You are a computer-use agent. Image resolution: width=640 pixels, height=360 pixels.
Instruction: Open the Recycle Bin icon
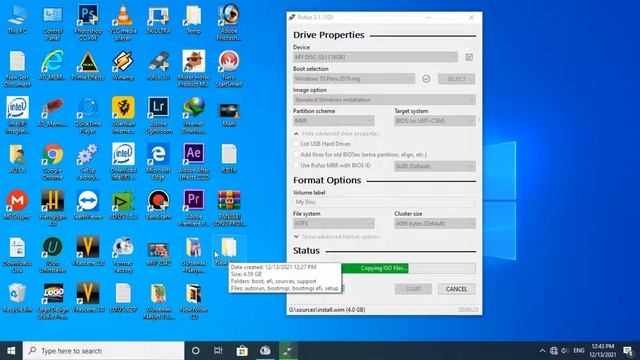pos(18,298)
